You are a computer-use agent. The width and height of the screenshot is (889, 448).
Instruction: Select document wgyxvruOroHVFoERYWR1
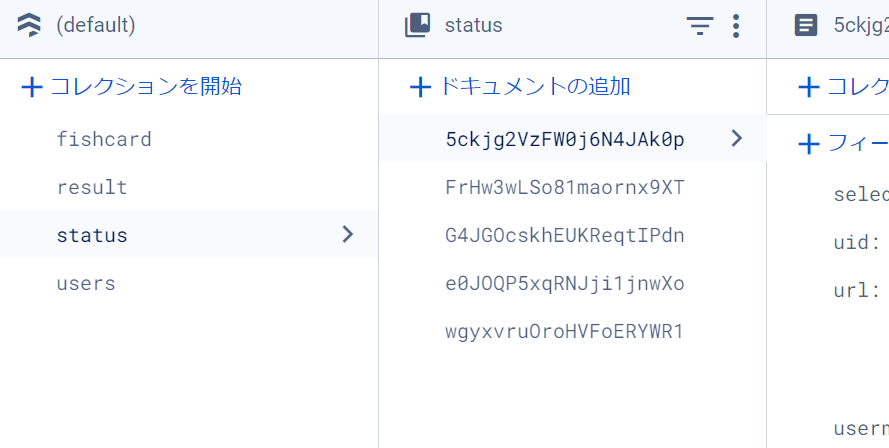[565, 331]
